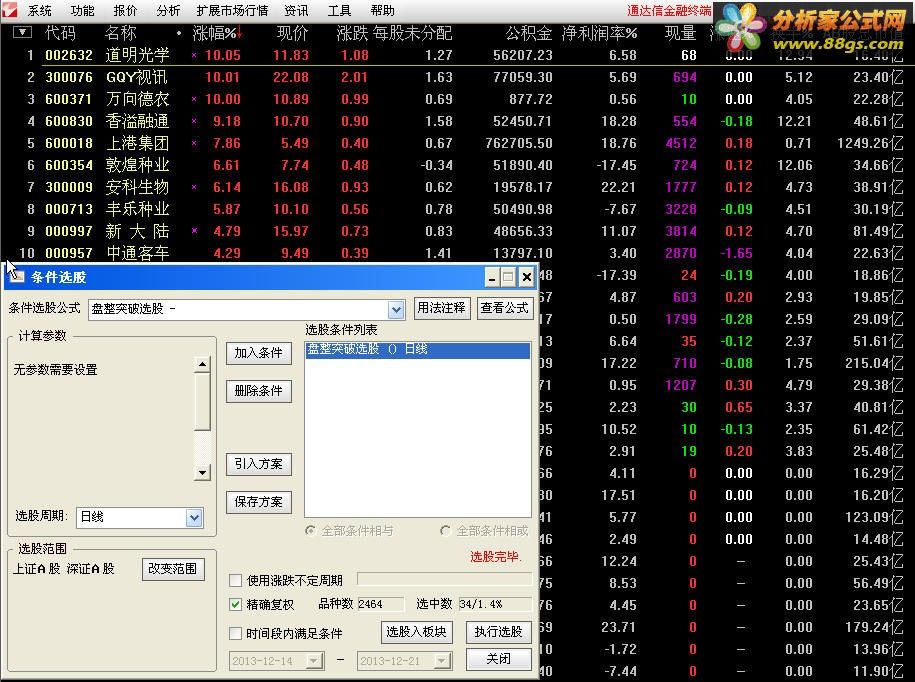Click the 执行选股 button
This screenshot has width=915, height=682.
[499, 632]
